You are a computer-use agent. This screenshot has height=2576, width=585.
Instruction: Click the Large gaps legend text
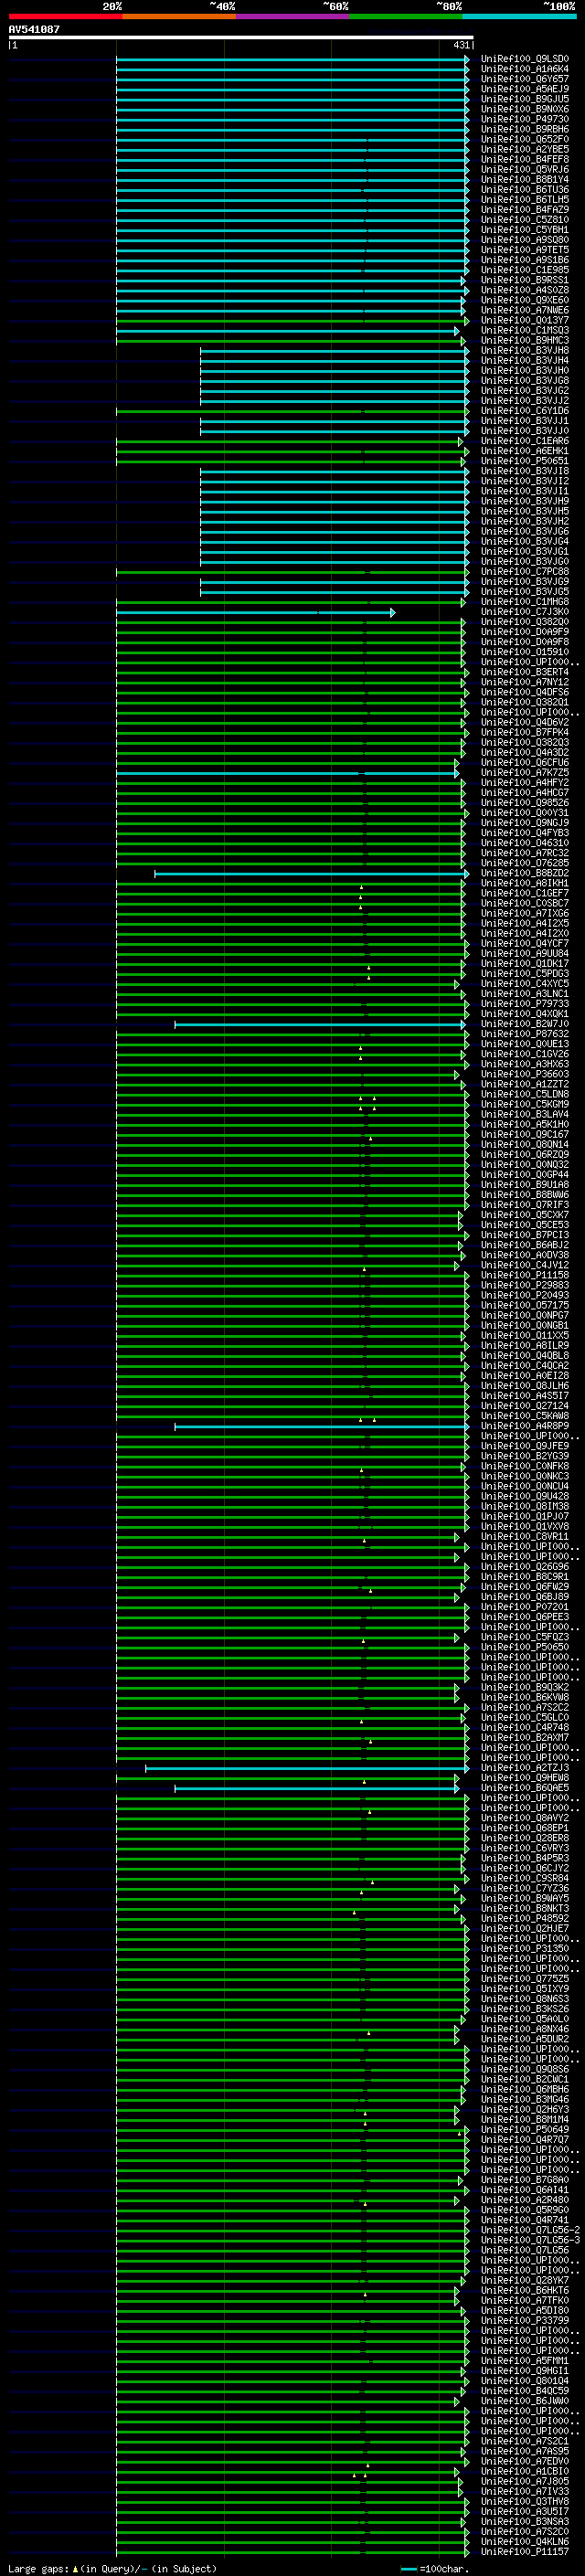click(x=112, y=2569)
